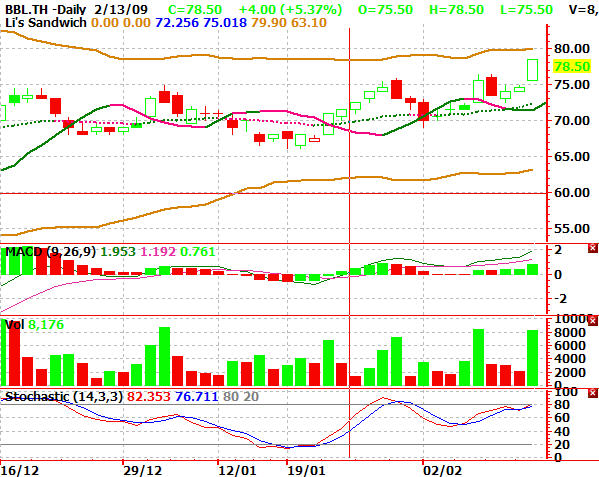The width and height of the screenshot is (599, 477).
Task: Close the MACD indicator panel
Action: [593, 249]
